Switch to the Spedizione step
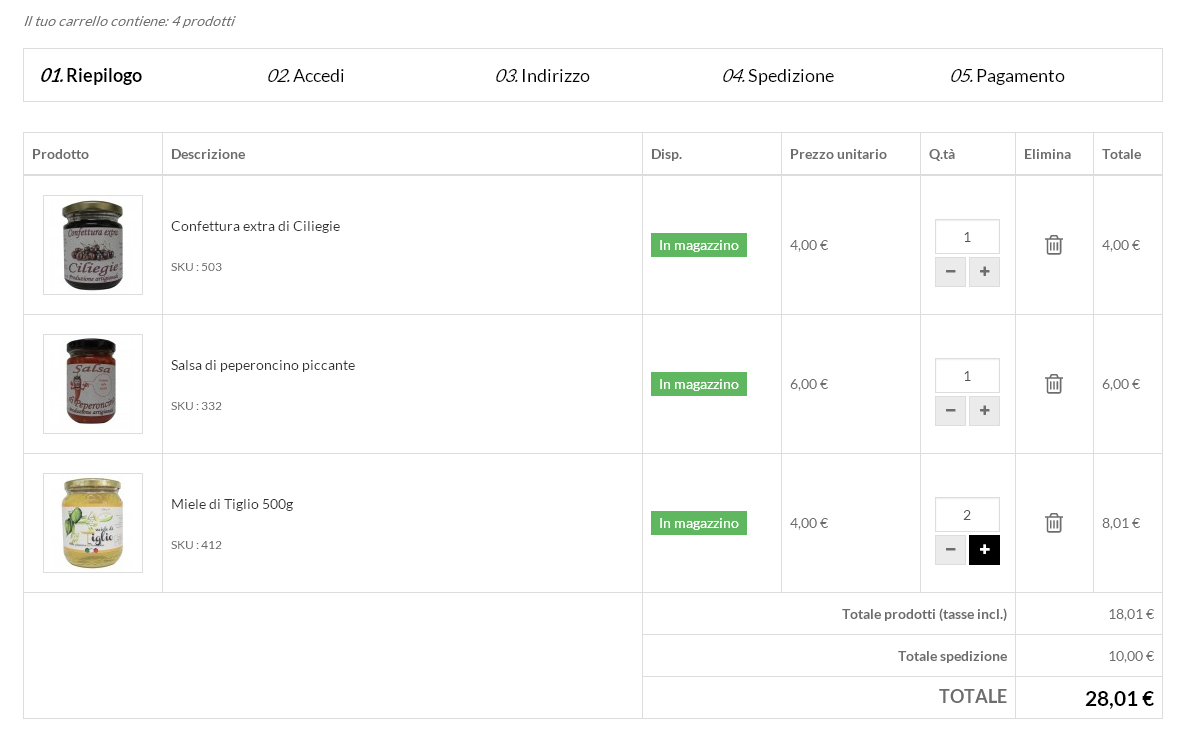Image resolution: width=1198 pixels, height=731 pixels. [778, 76]
